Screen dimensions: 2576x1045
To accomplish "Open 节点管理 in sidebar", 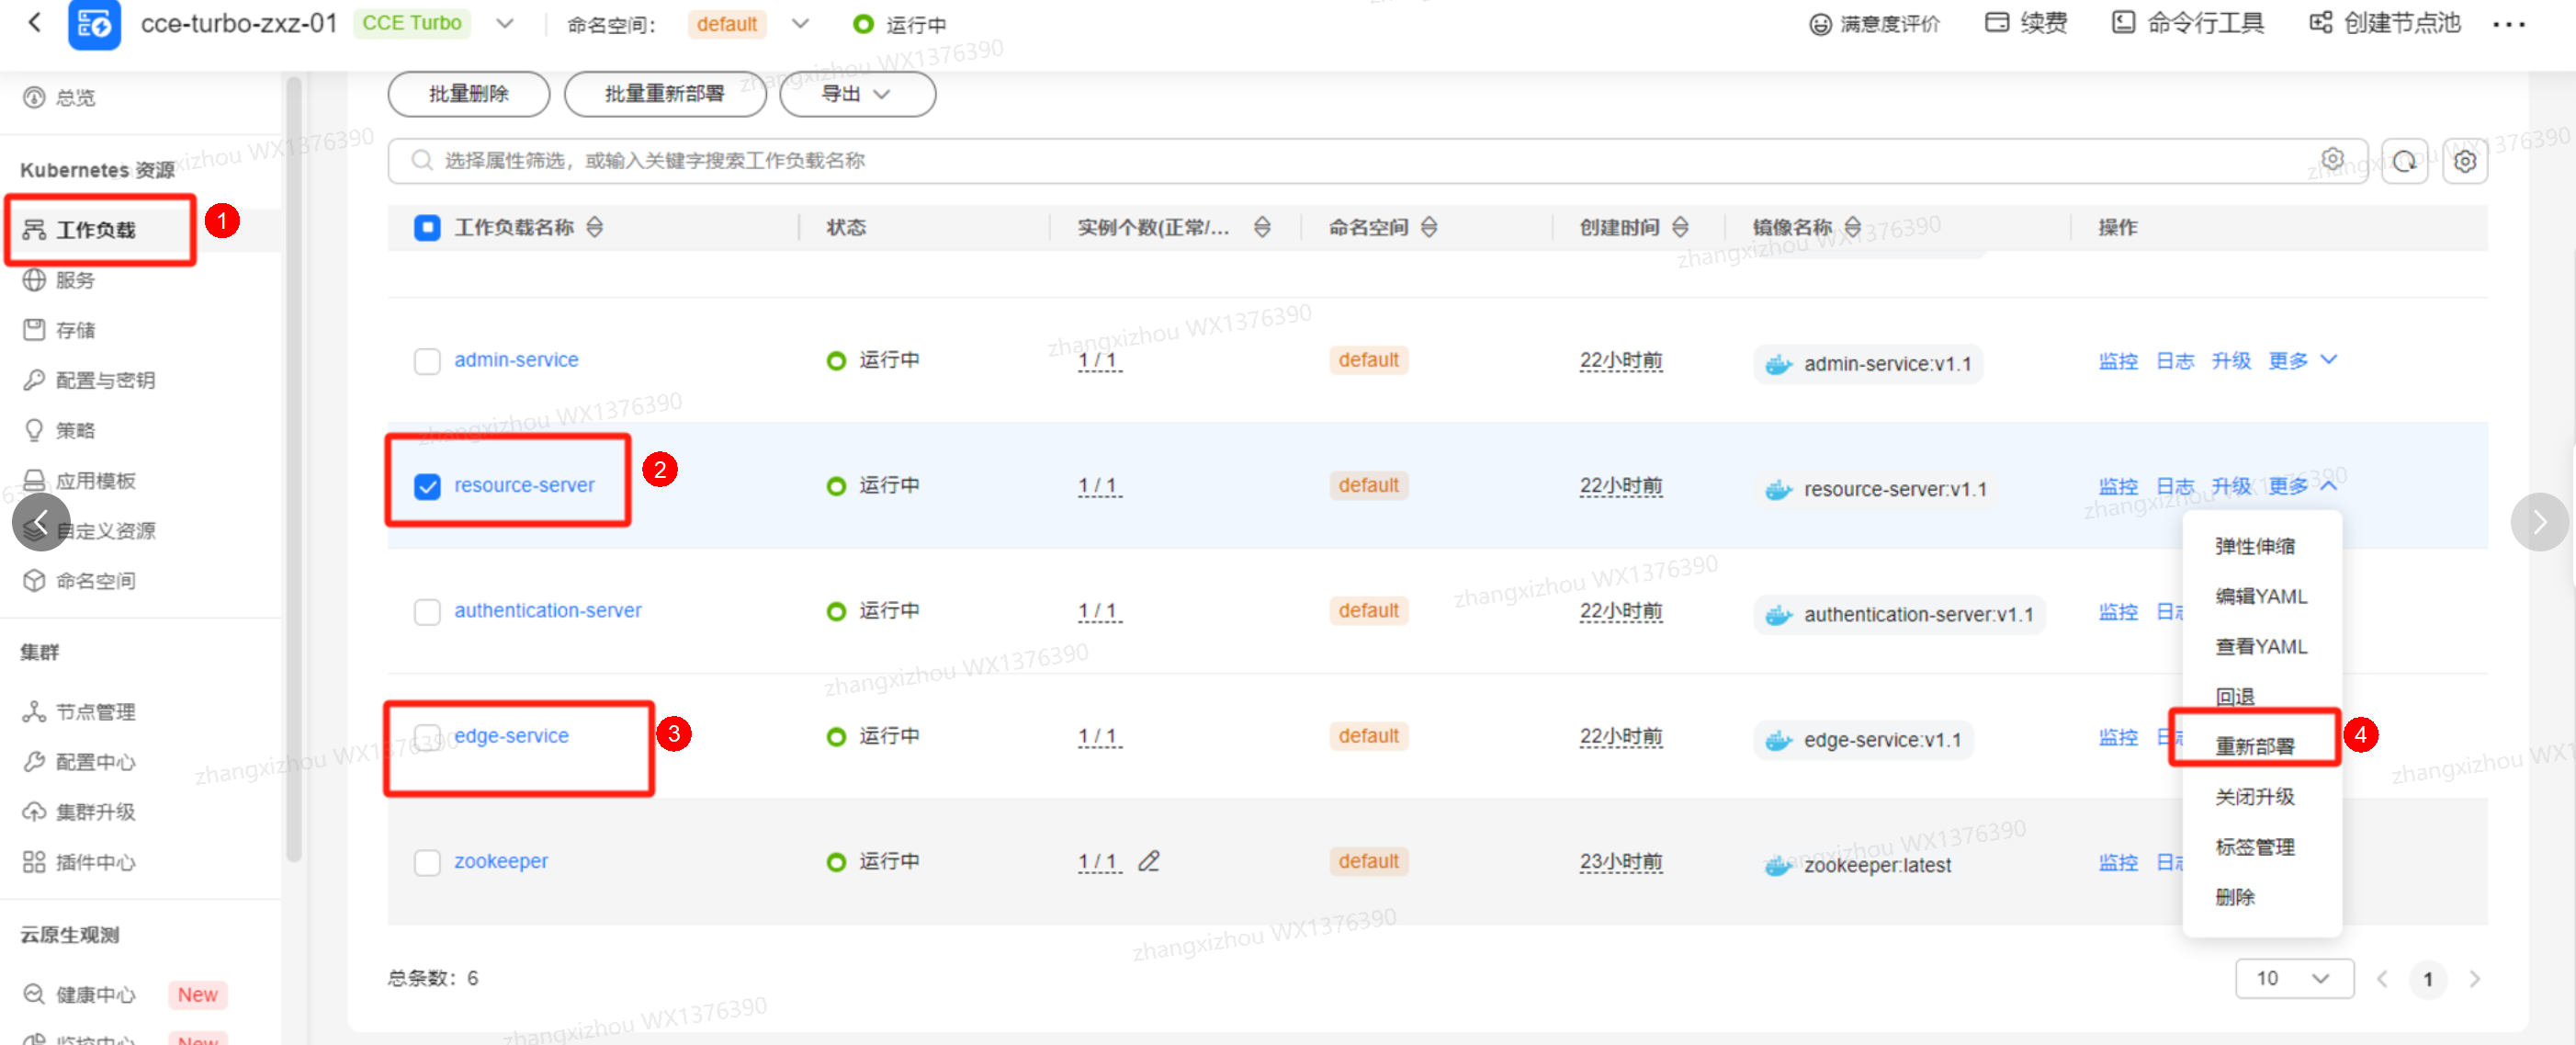I will click(x=95, y=712).
